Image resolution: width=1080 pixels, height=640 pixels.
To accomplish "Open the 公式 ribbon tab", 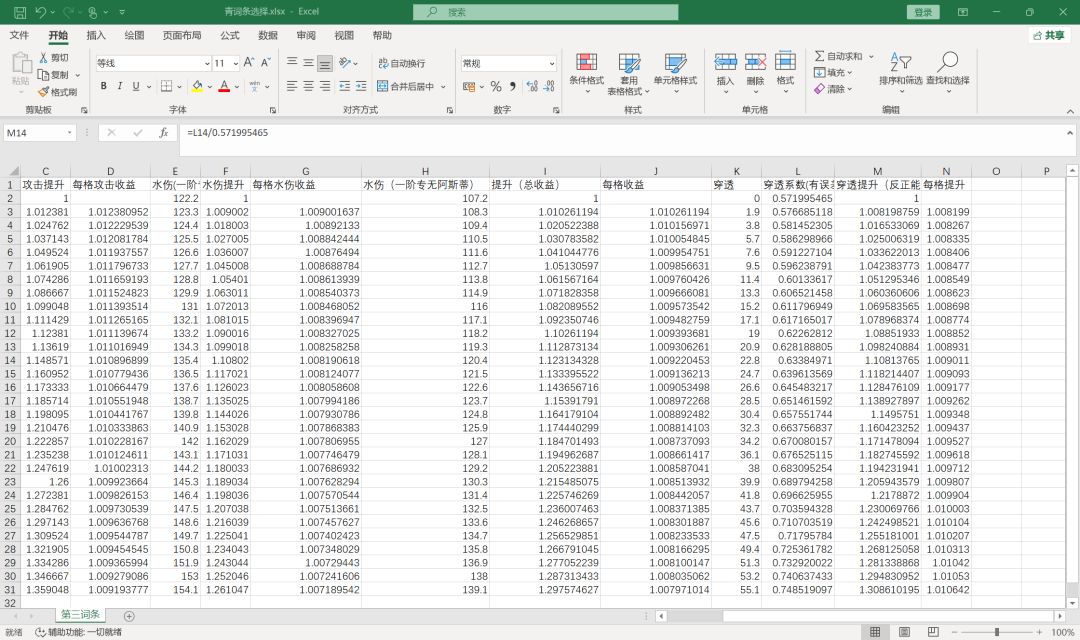I will click(229, 35).
